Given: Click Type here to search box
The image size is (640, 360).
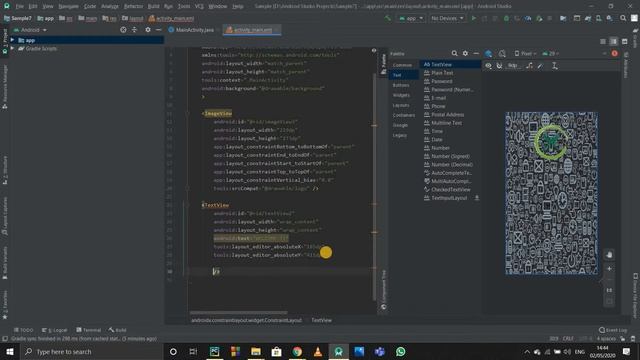Looking at the screenshot, I should point(91,351).
